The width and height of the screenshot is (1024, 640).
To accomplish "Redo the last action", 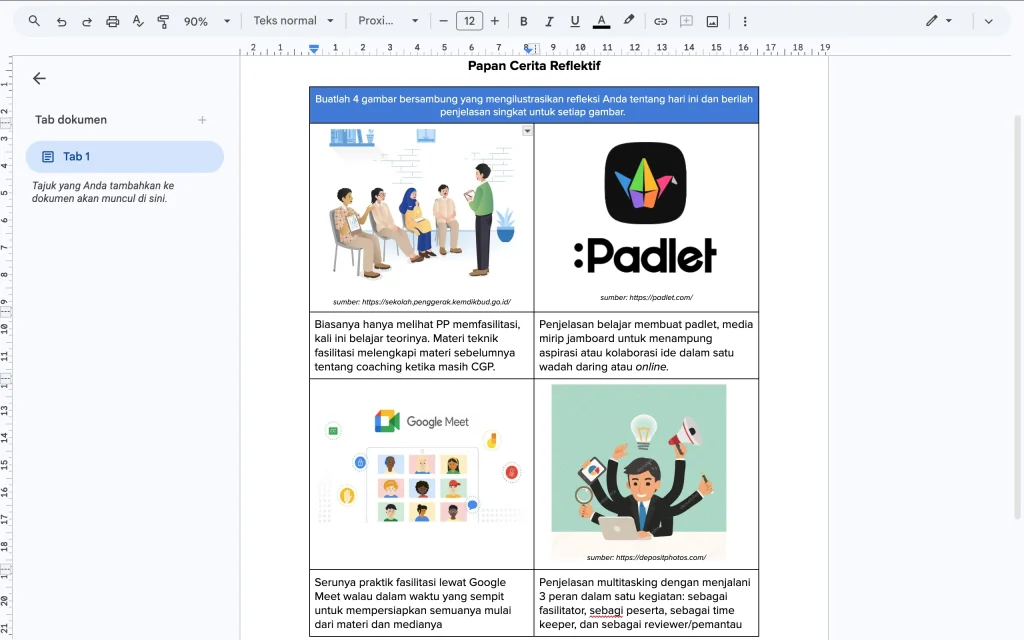I will coord(87,22).
